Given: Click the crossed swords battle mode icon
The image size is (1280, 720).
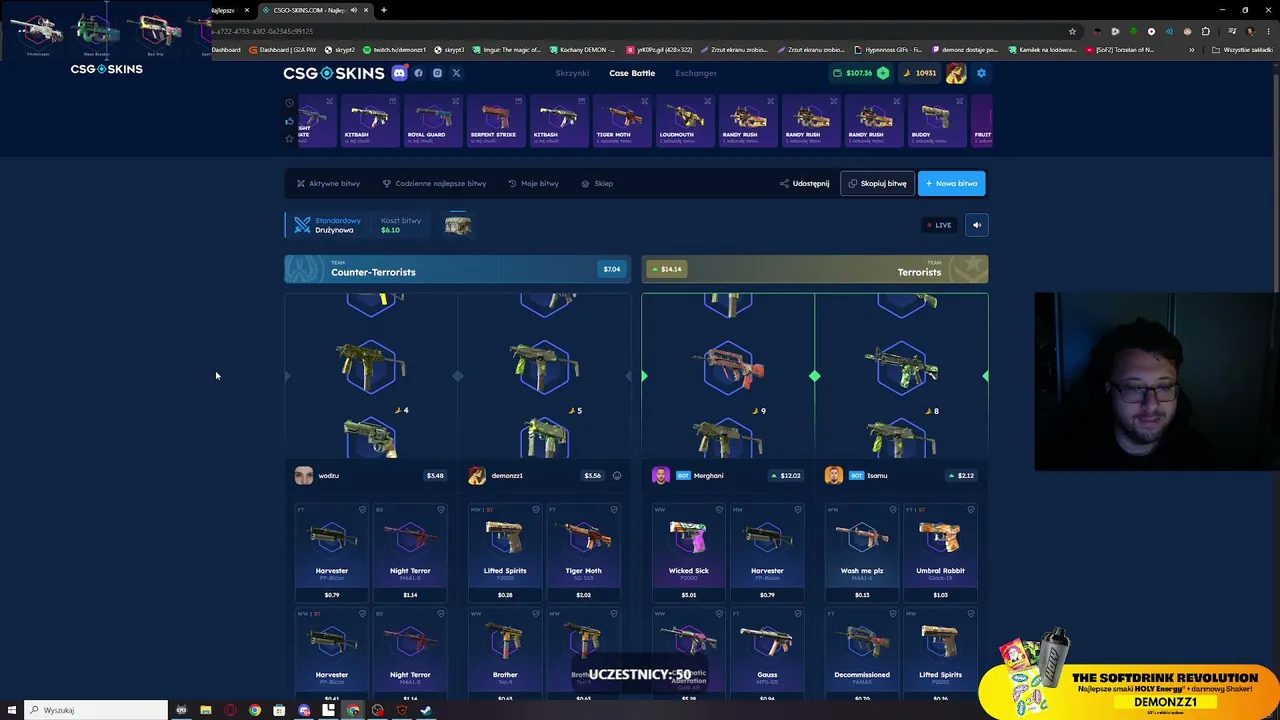Looking at the screenshot, I should point(302,225).
